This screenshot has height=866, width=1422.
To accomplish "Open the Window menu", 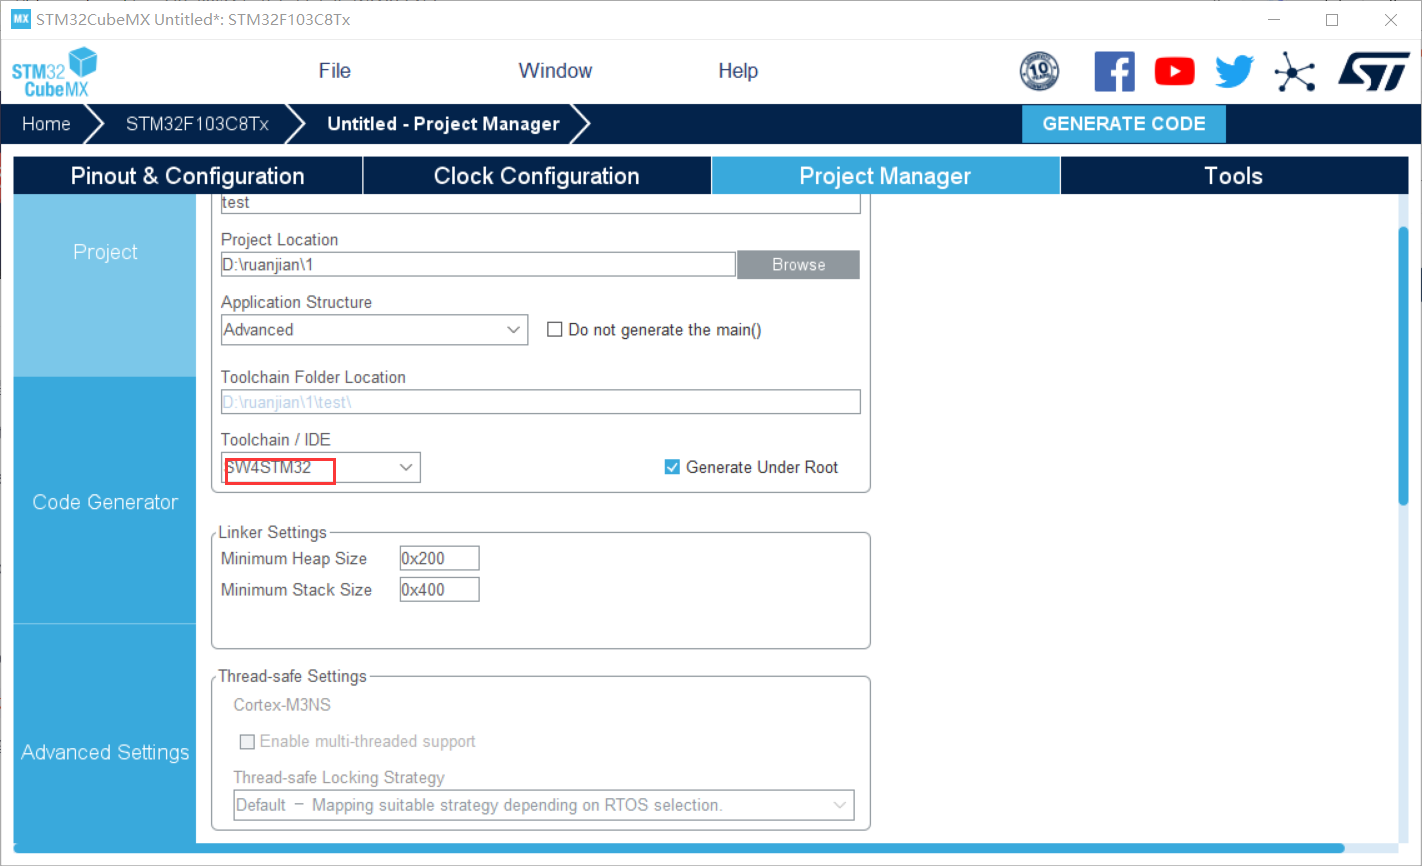I will tap(555, 71).
